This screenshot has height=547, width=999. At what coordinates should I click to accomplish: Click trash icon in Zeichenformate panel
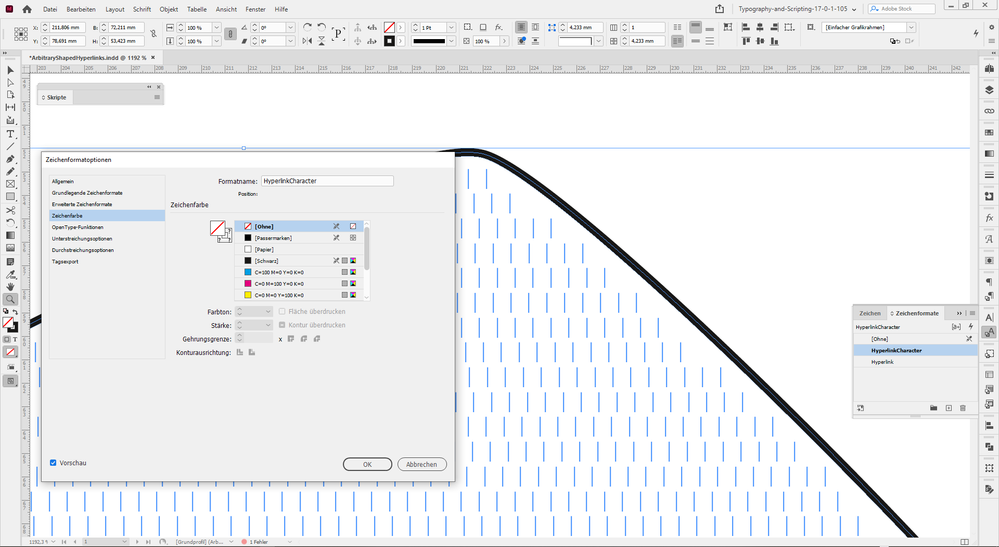(963, 408)
